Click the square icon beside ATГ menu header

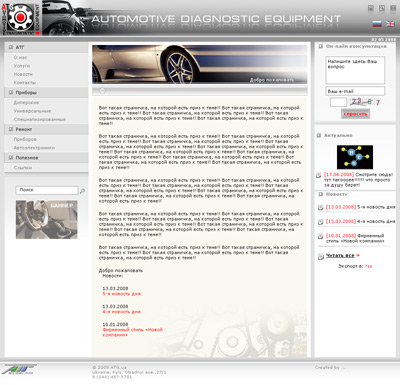11,47
